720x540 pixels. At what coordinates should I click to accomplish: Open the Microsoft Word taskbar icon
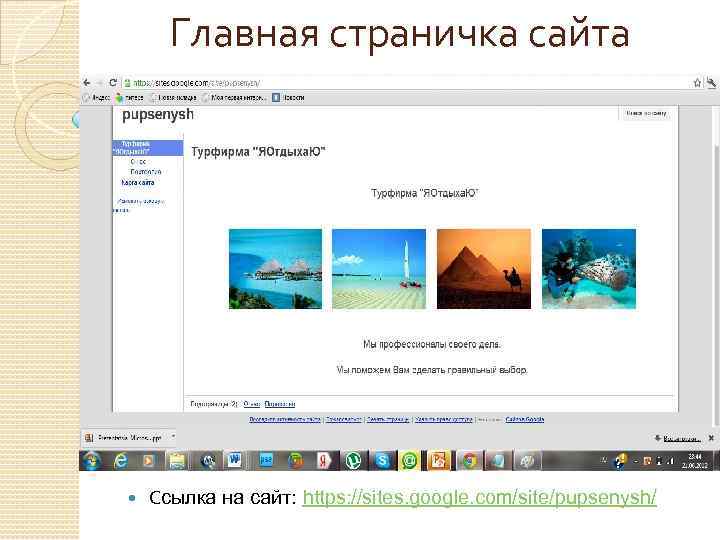point(235,460)
